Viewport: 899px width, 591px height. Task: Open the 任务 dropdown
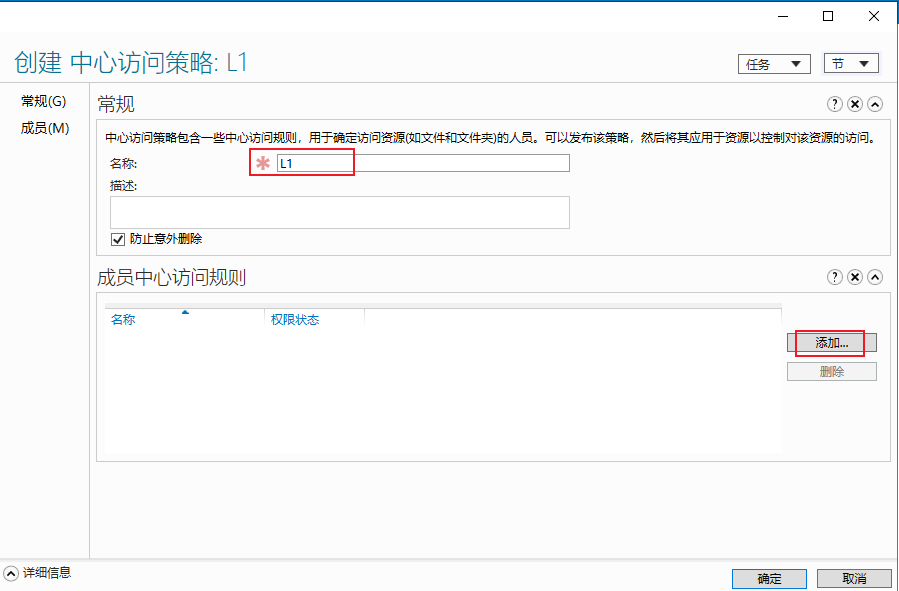[x=774, y=64]
